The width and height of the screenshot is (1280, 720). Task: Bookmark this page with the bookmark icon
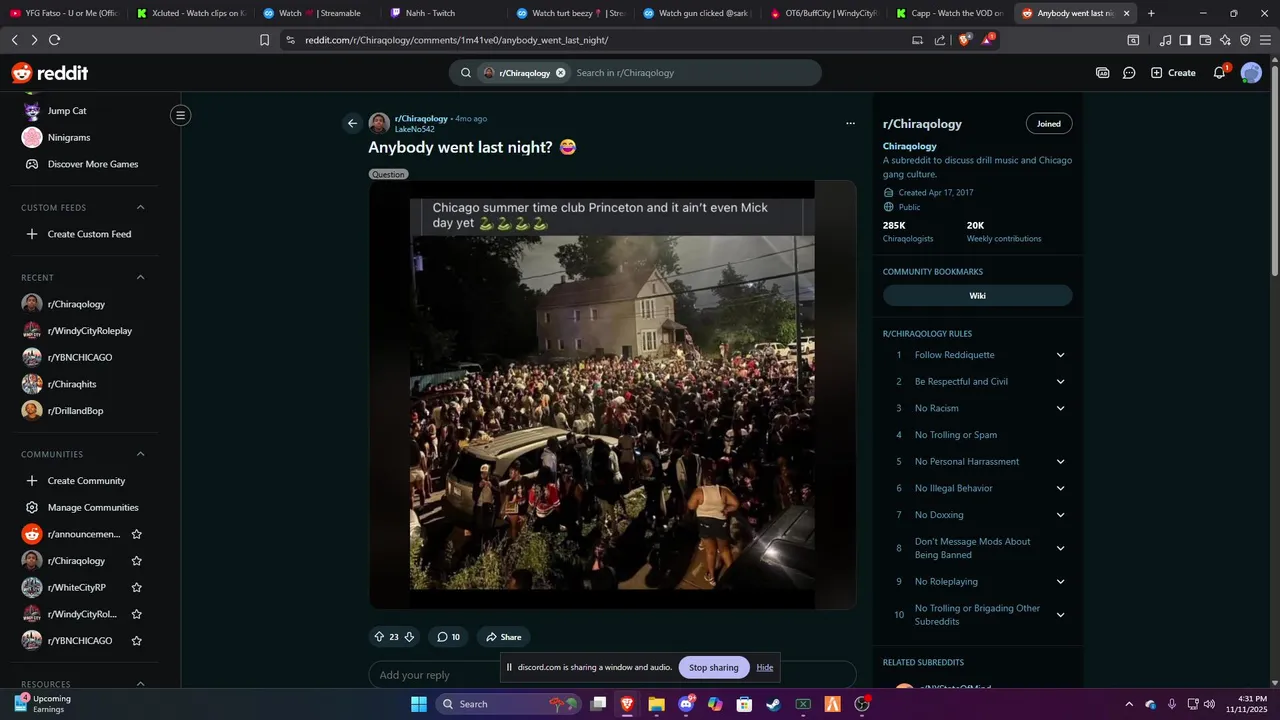(264, 40)
